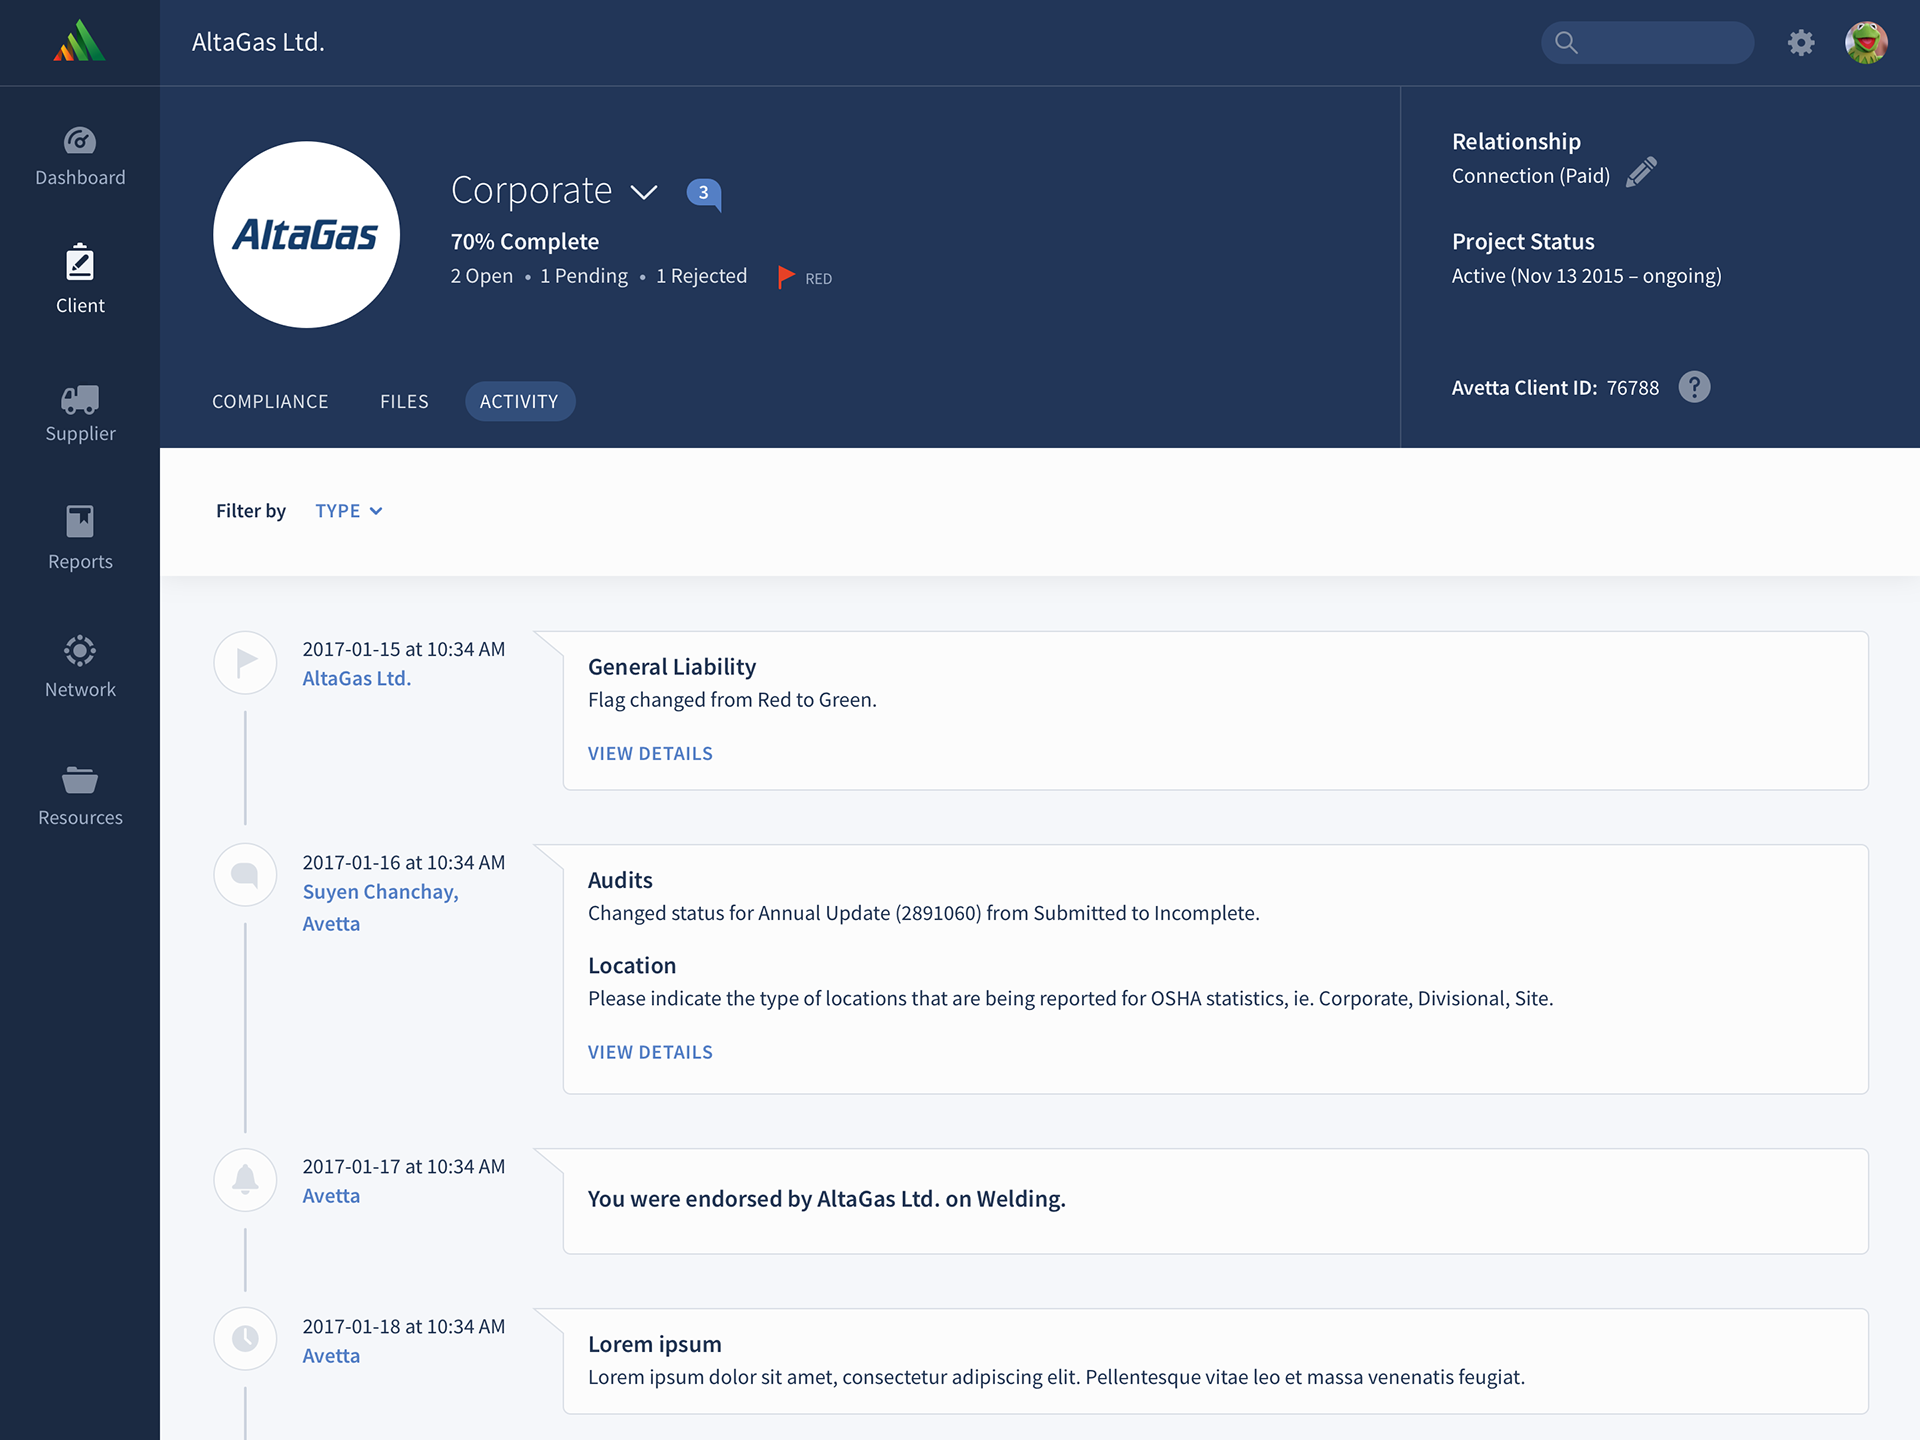Click comment timeline marker for 2017-01-16
This screenshot has height=1440, width=1920.
[245, 875]
